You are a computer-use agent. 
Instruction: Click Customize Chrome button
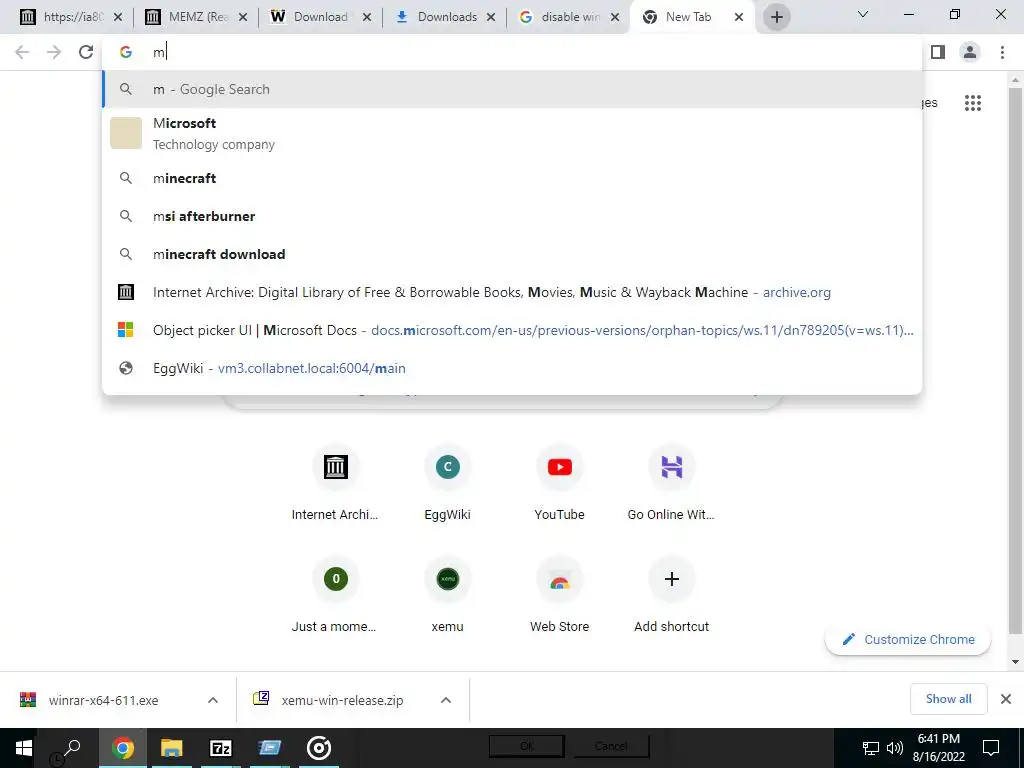(x=908, y=639)
